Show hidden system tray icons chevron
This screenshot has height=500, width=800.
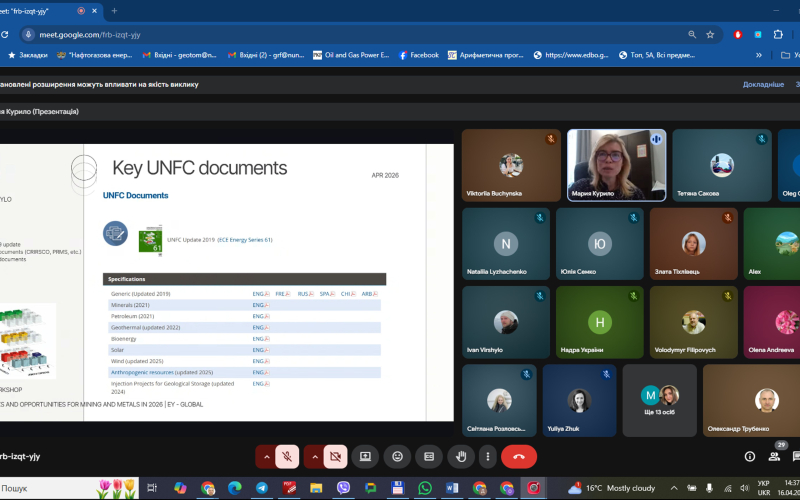tap(674, 488)
